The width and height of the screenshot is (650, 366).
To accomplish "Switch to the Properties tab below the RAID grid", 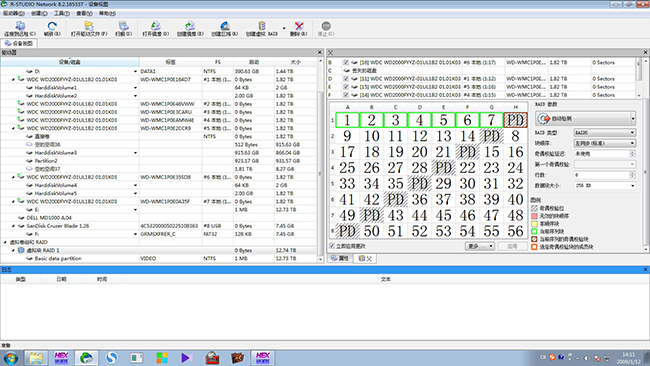I will tap(340, 258).
